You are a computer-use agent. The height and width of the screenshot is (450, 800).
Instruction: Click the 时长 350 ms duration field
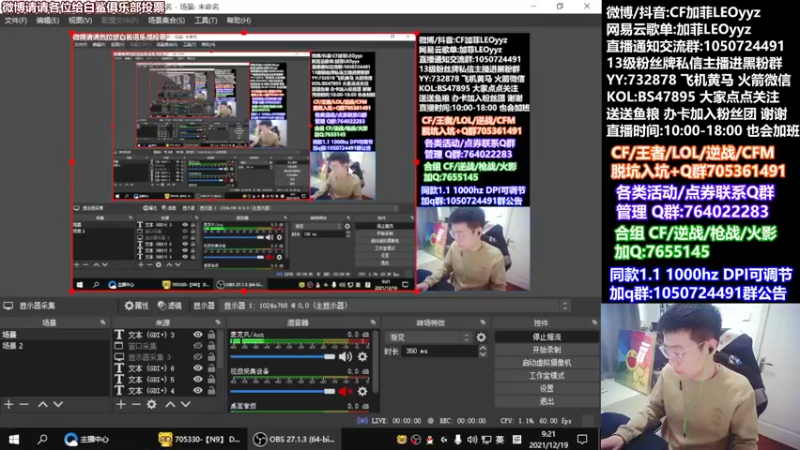tap(440, 351)
